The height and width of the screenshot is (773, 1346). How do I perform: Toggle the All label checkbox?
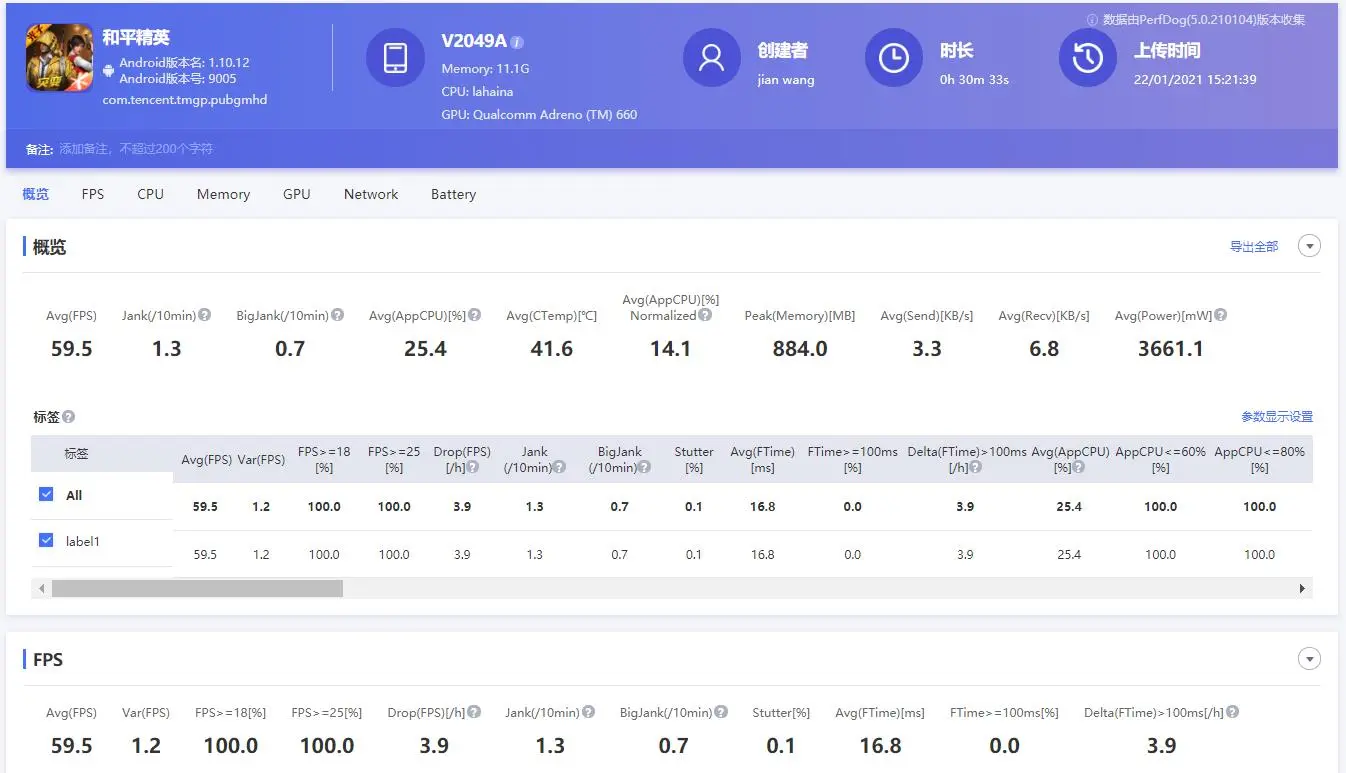click(45, 494)
